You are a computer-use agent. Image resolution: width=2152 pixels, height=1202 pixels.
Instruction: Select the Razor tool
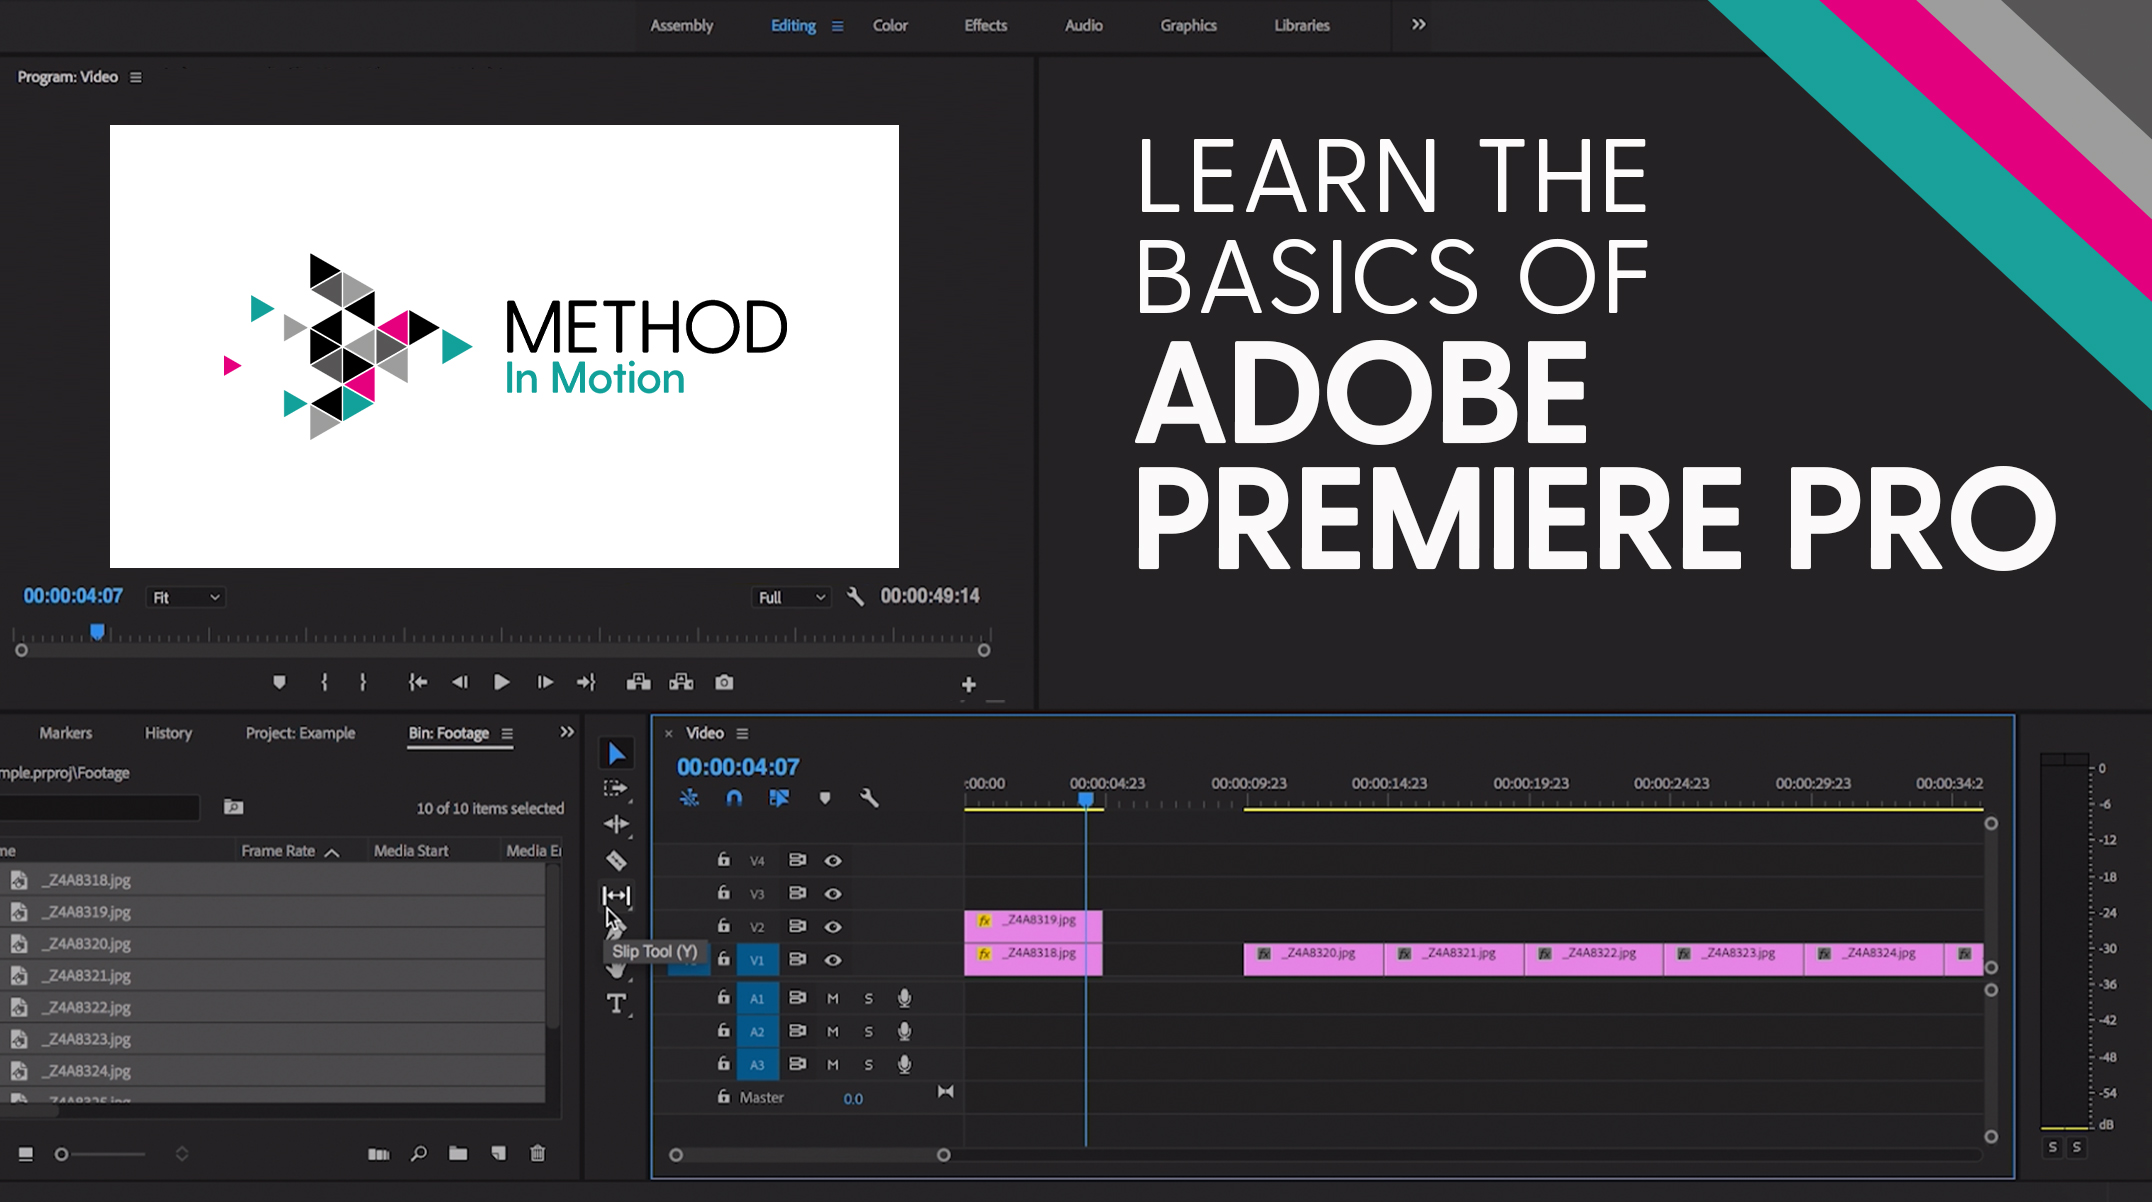(x=616, y=860)
